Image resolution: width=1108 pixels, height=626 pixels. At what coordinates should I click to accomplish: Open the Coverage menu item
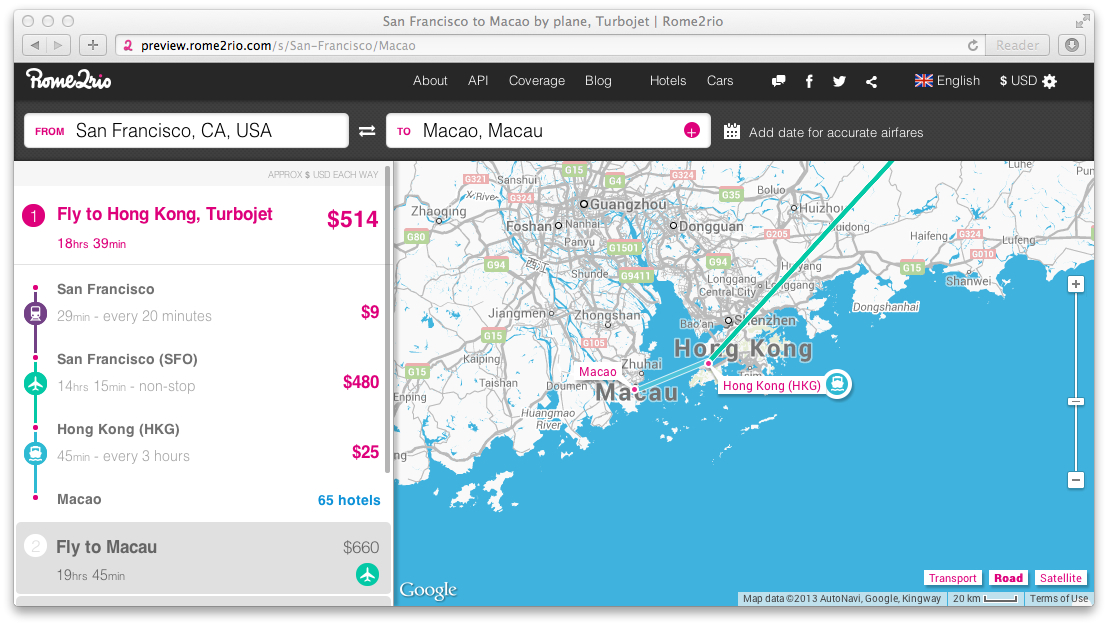pyautogui.click(x=537, y=81)
